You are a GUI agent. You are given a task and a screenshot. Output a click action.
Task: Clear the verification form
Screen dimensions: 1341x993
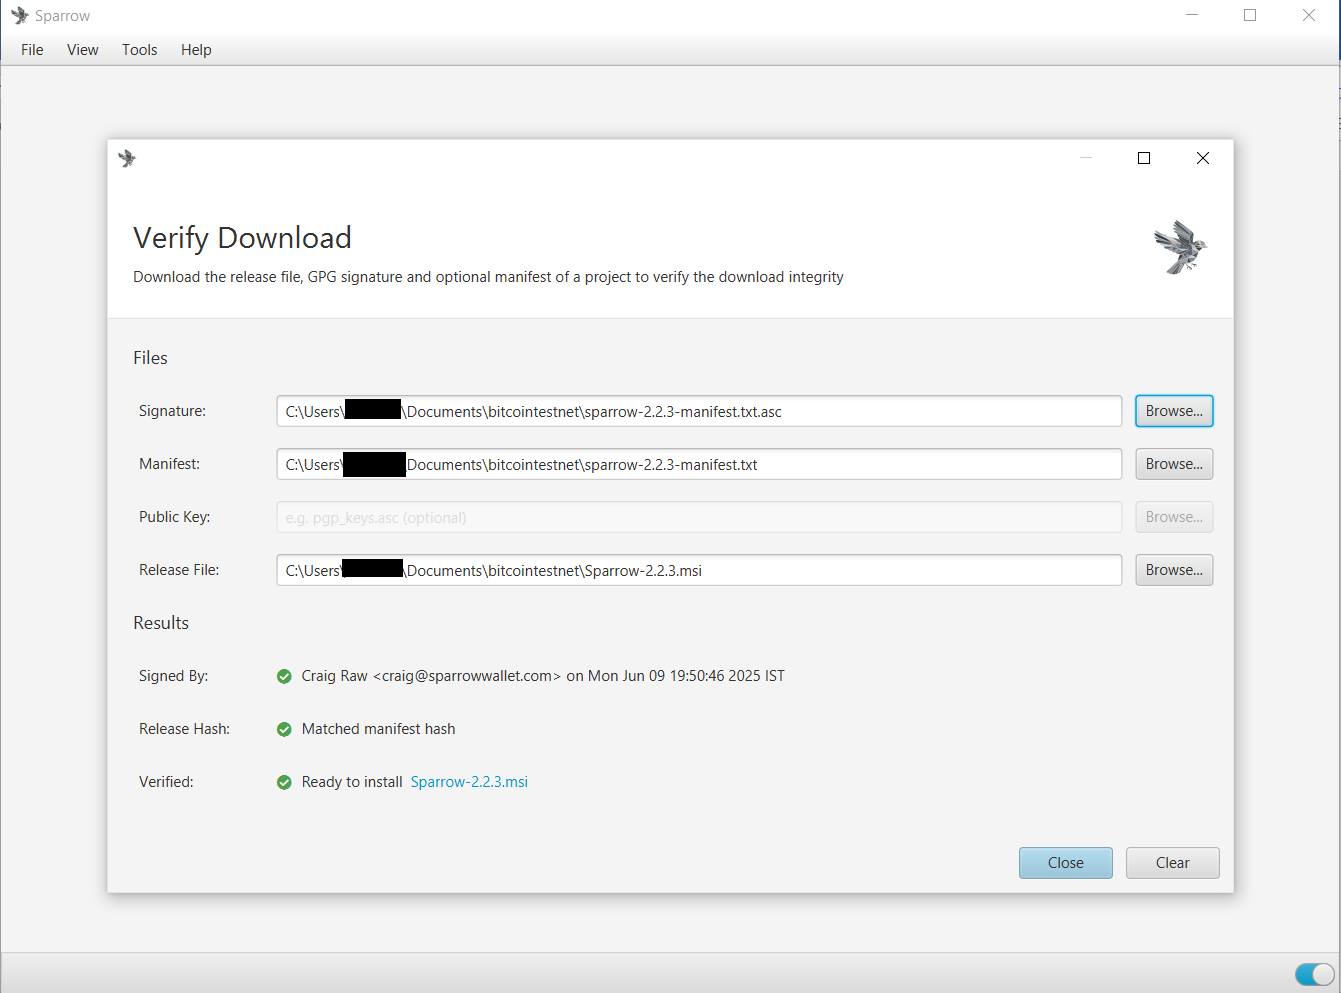(1173, 863)
